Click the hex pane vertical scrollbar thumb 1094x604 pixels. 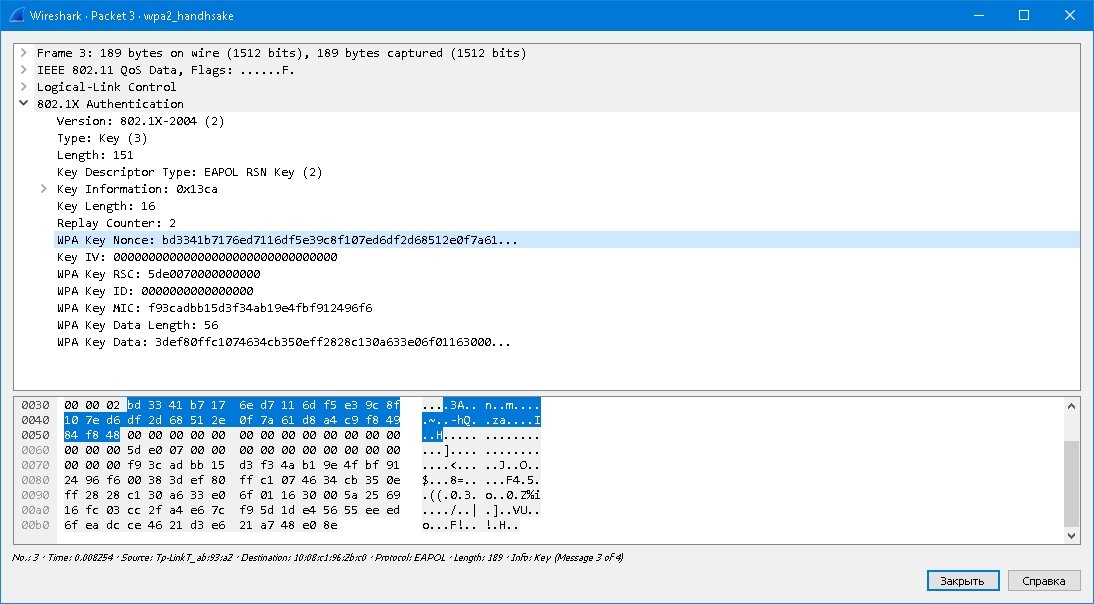coord(1071,483)
